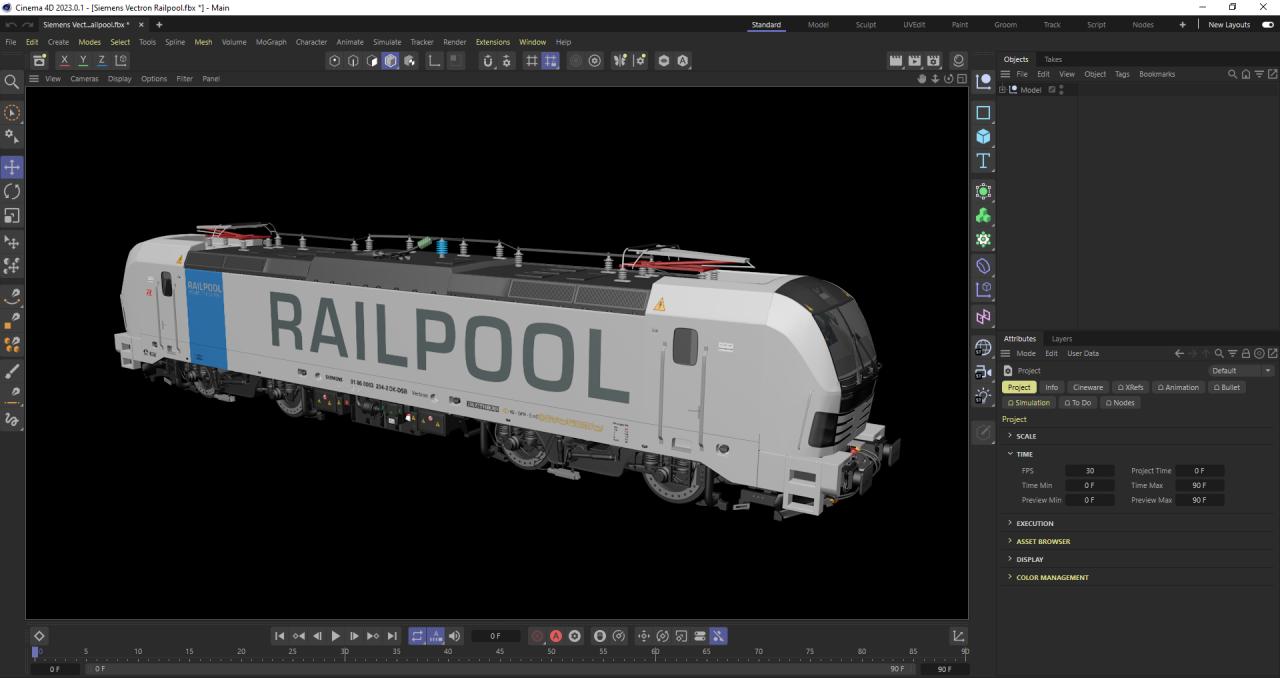Select the Move tool in left toolbar
The width and height of the screenshot is (1280, 678).
pos(12,167)
